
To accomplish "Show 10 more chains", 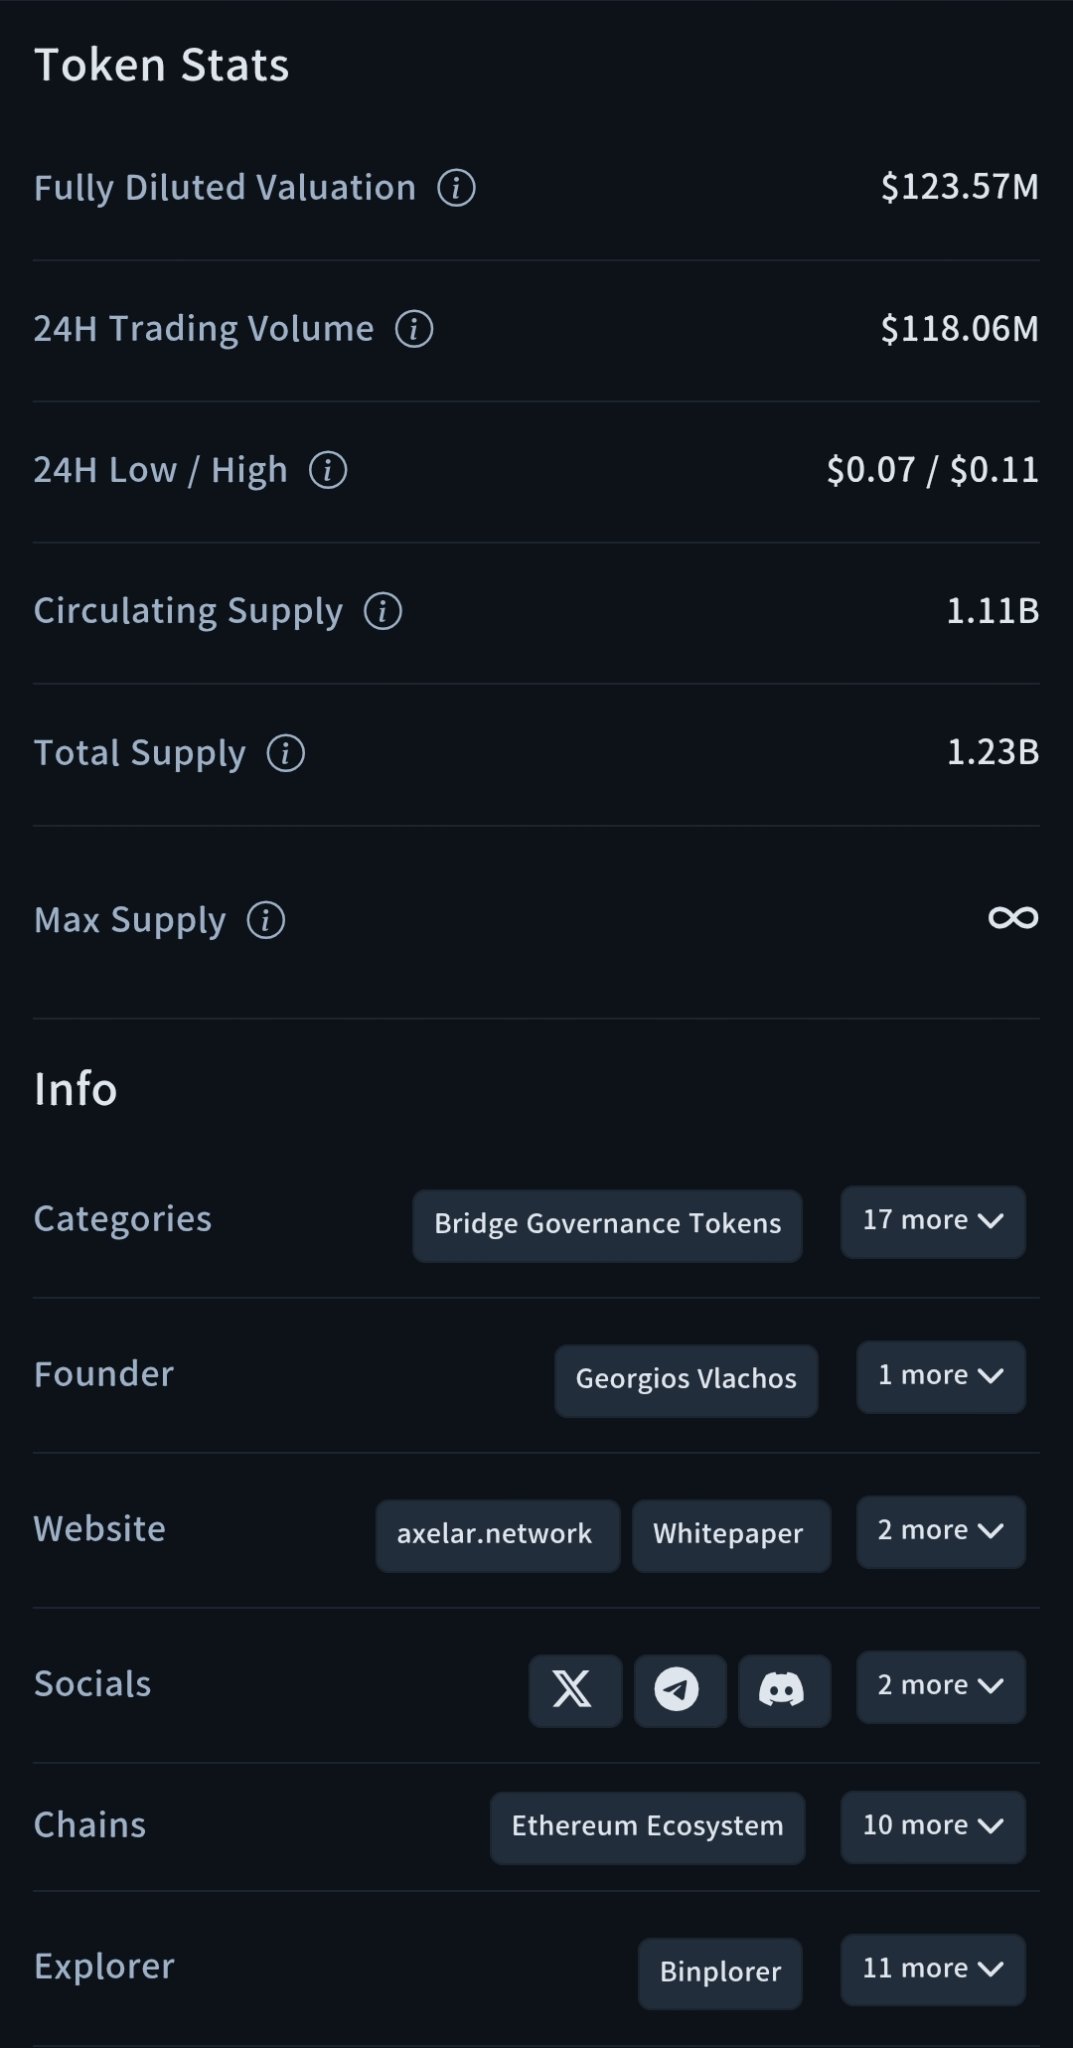I will pos(932,1826).
